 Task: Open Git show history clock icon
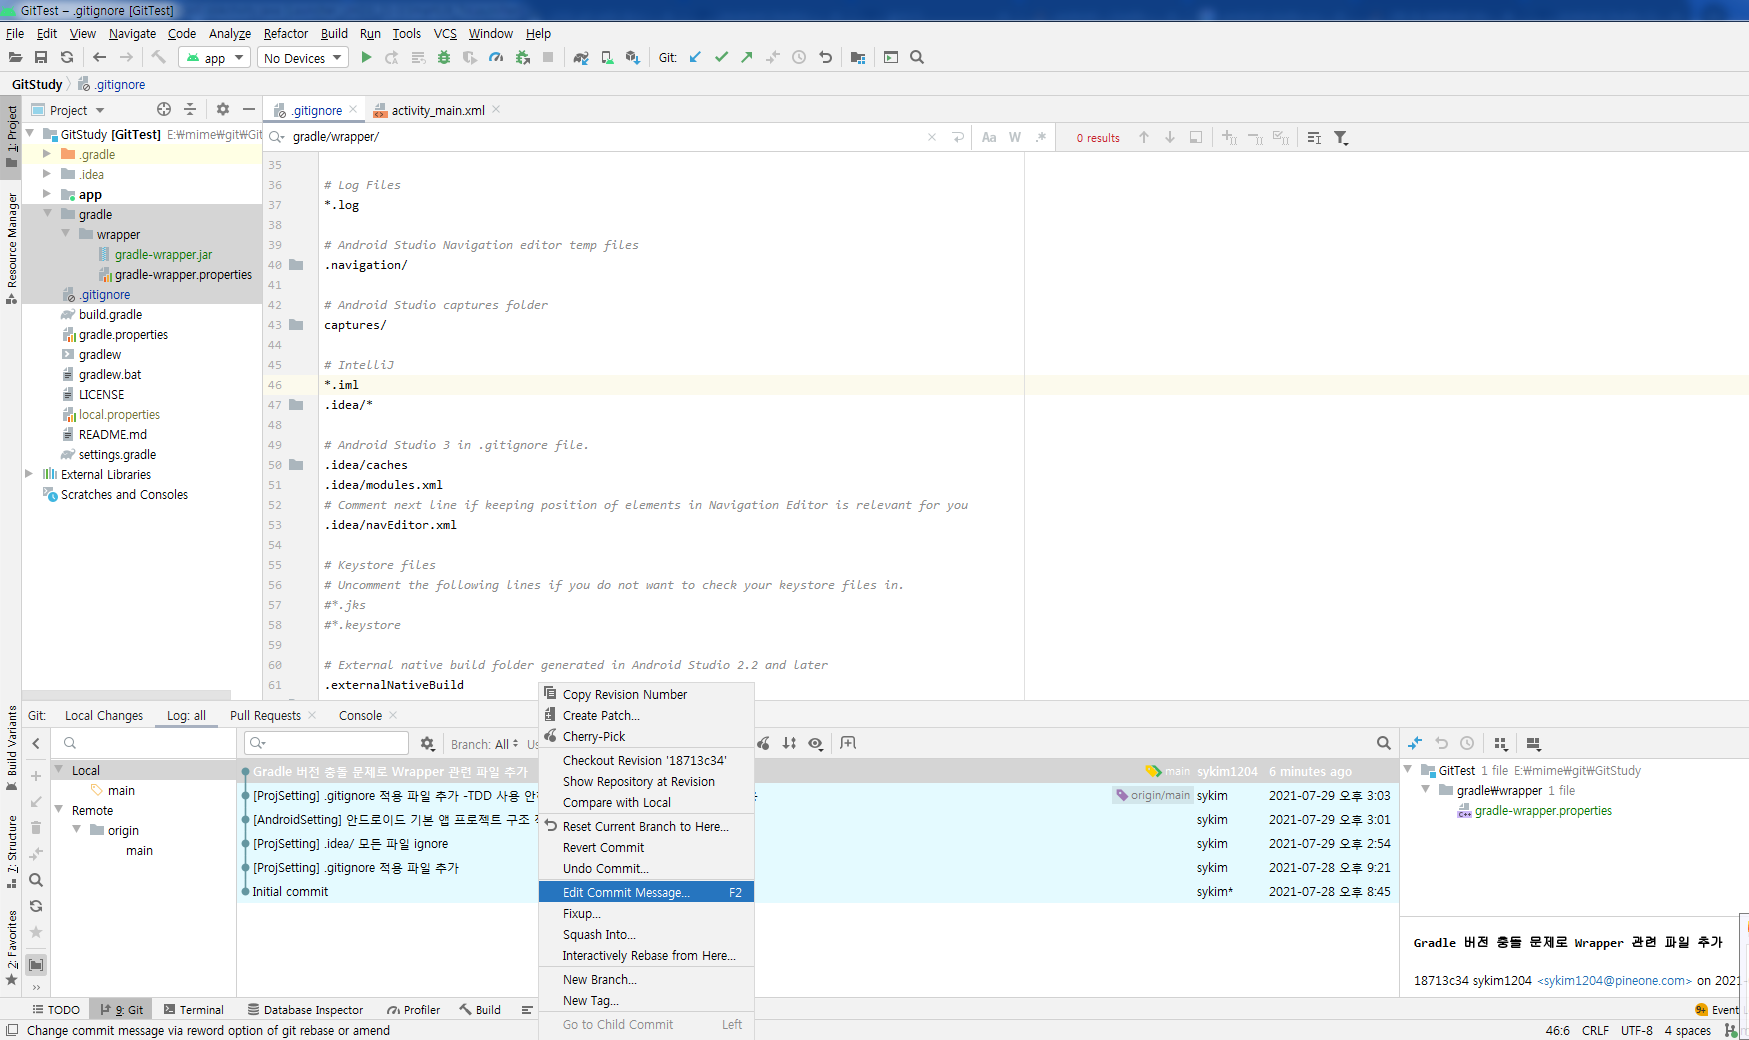799,57
